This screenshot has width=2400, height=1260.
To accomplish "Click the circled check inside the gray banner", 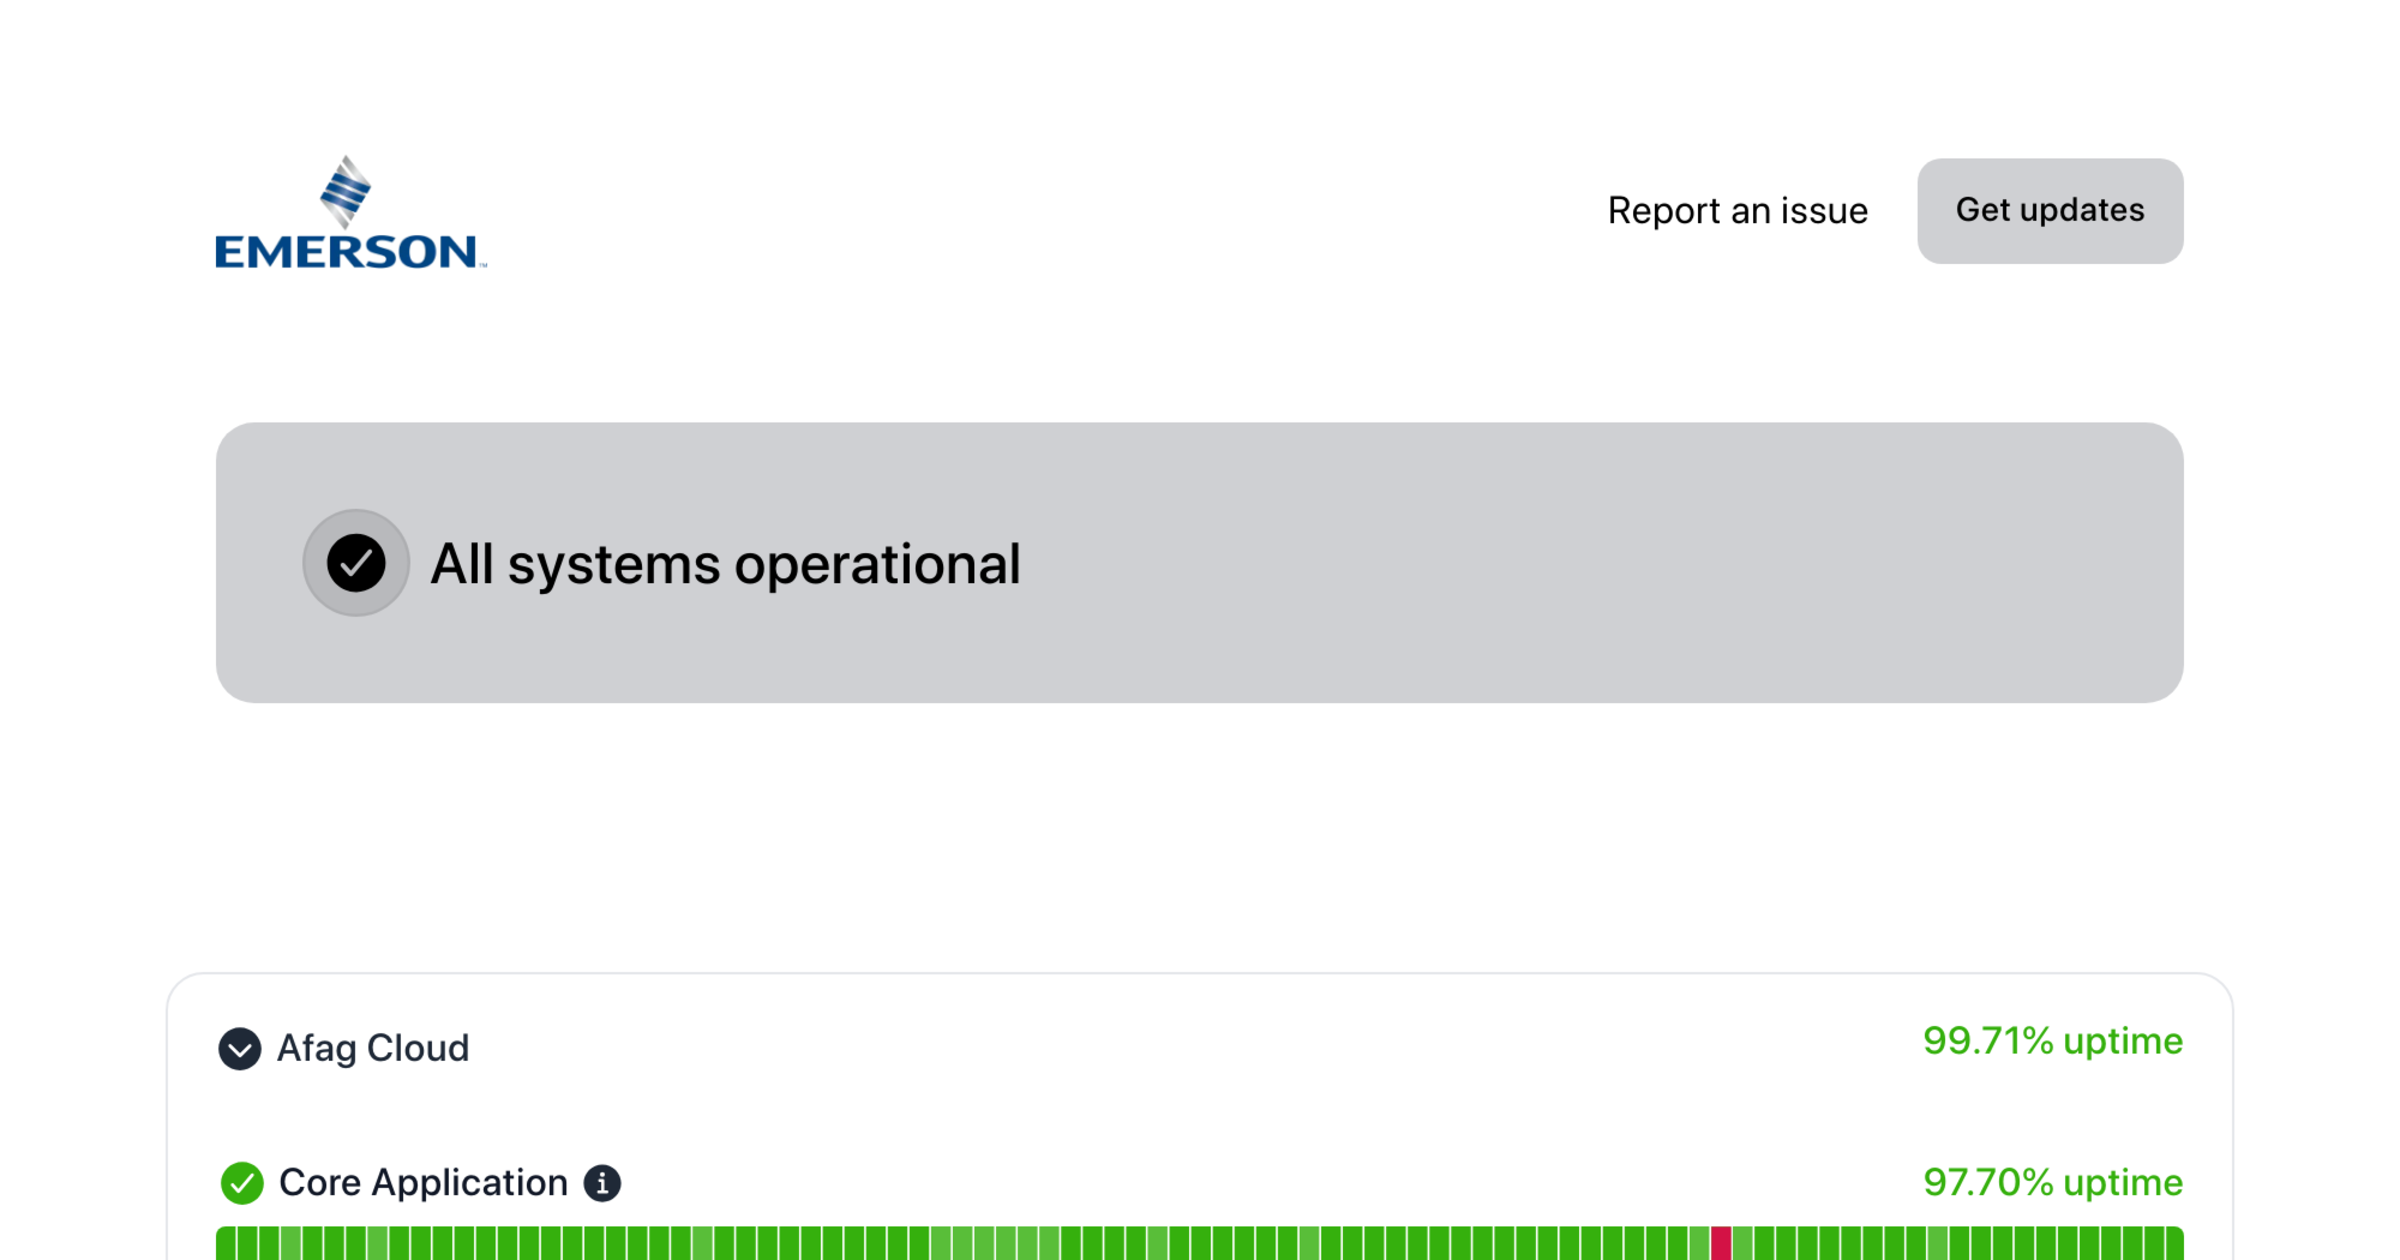I will click(x=356, y=563).
